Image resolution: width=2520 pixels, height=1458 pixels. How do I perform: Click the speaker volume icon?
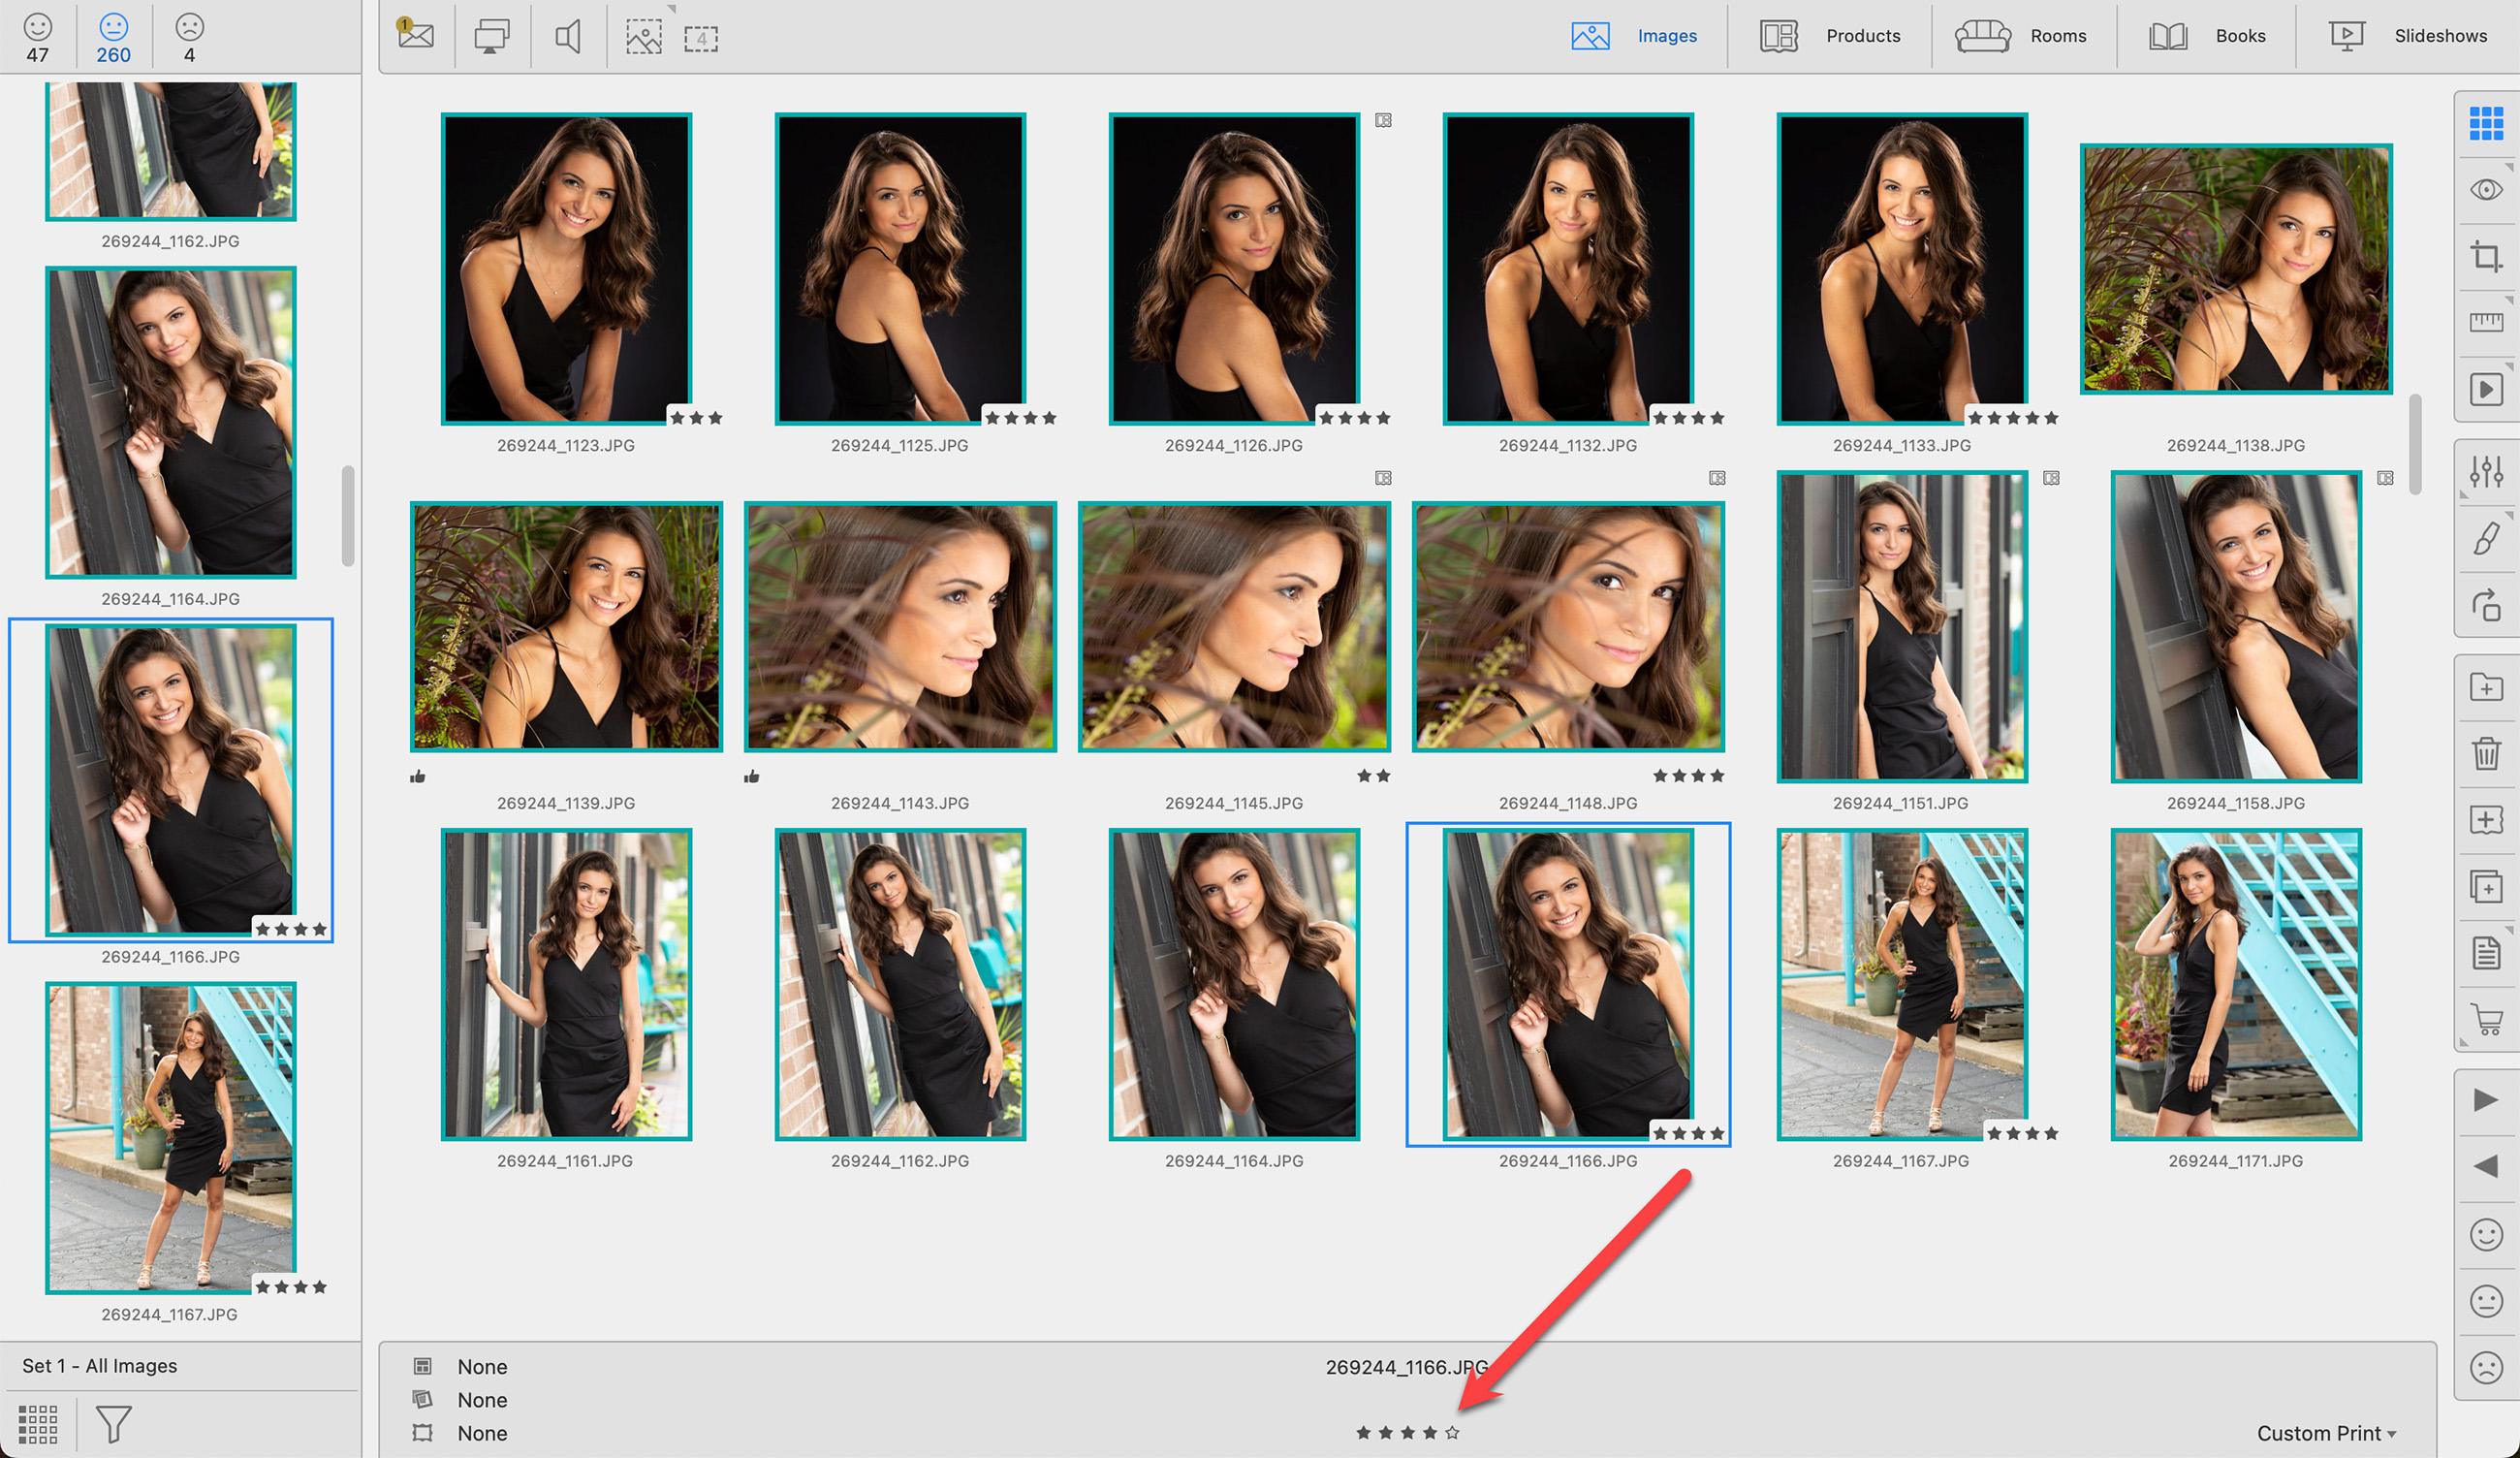pyautogui.click(x=568, y=38)
